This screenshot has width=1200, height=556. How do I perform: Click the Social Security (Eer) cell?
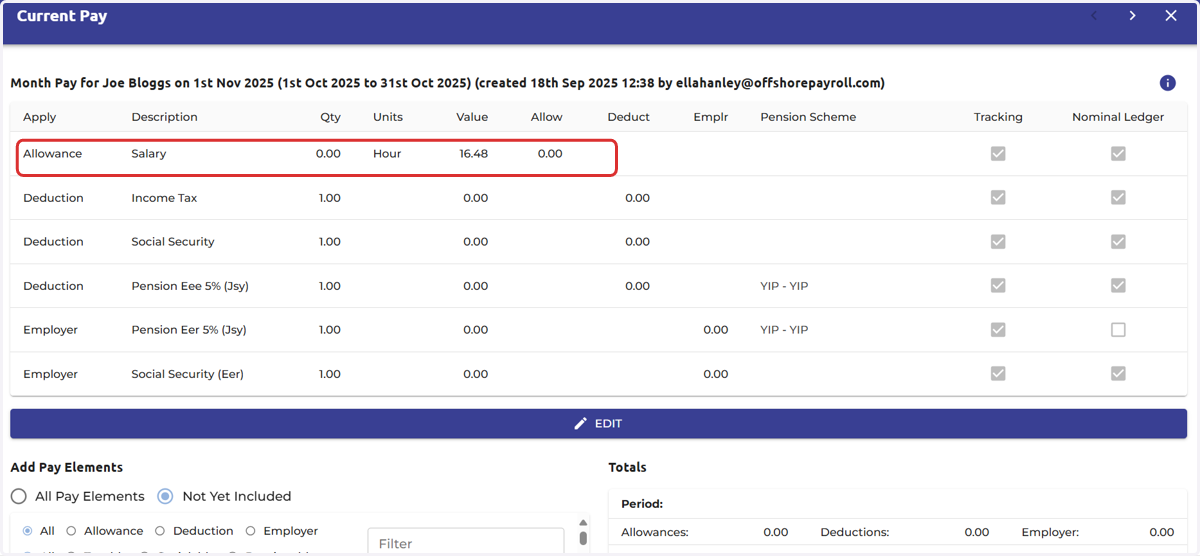click(x=187, y=374)
